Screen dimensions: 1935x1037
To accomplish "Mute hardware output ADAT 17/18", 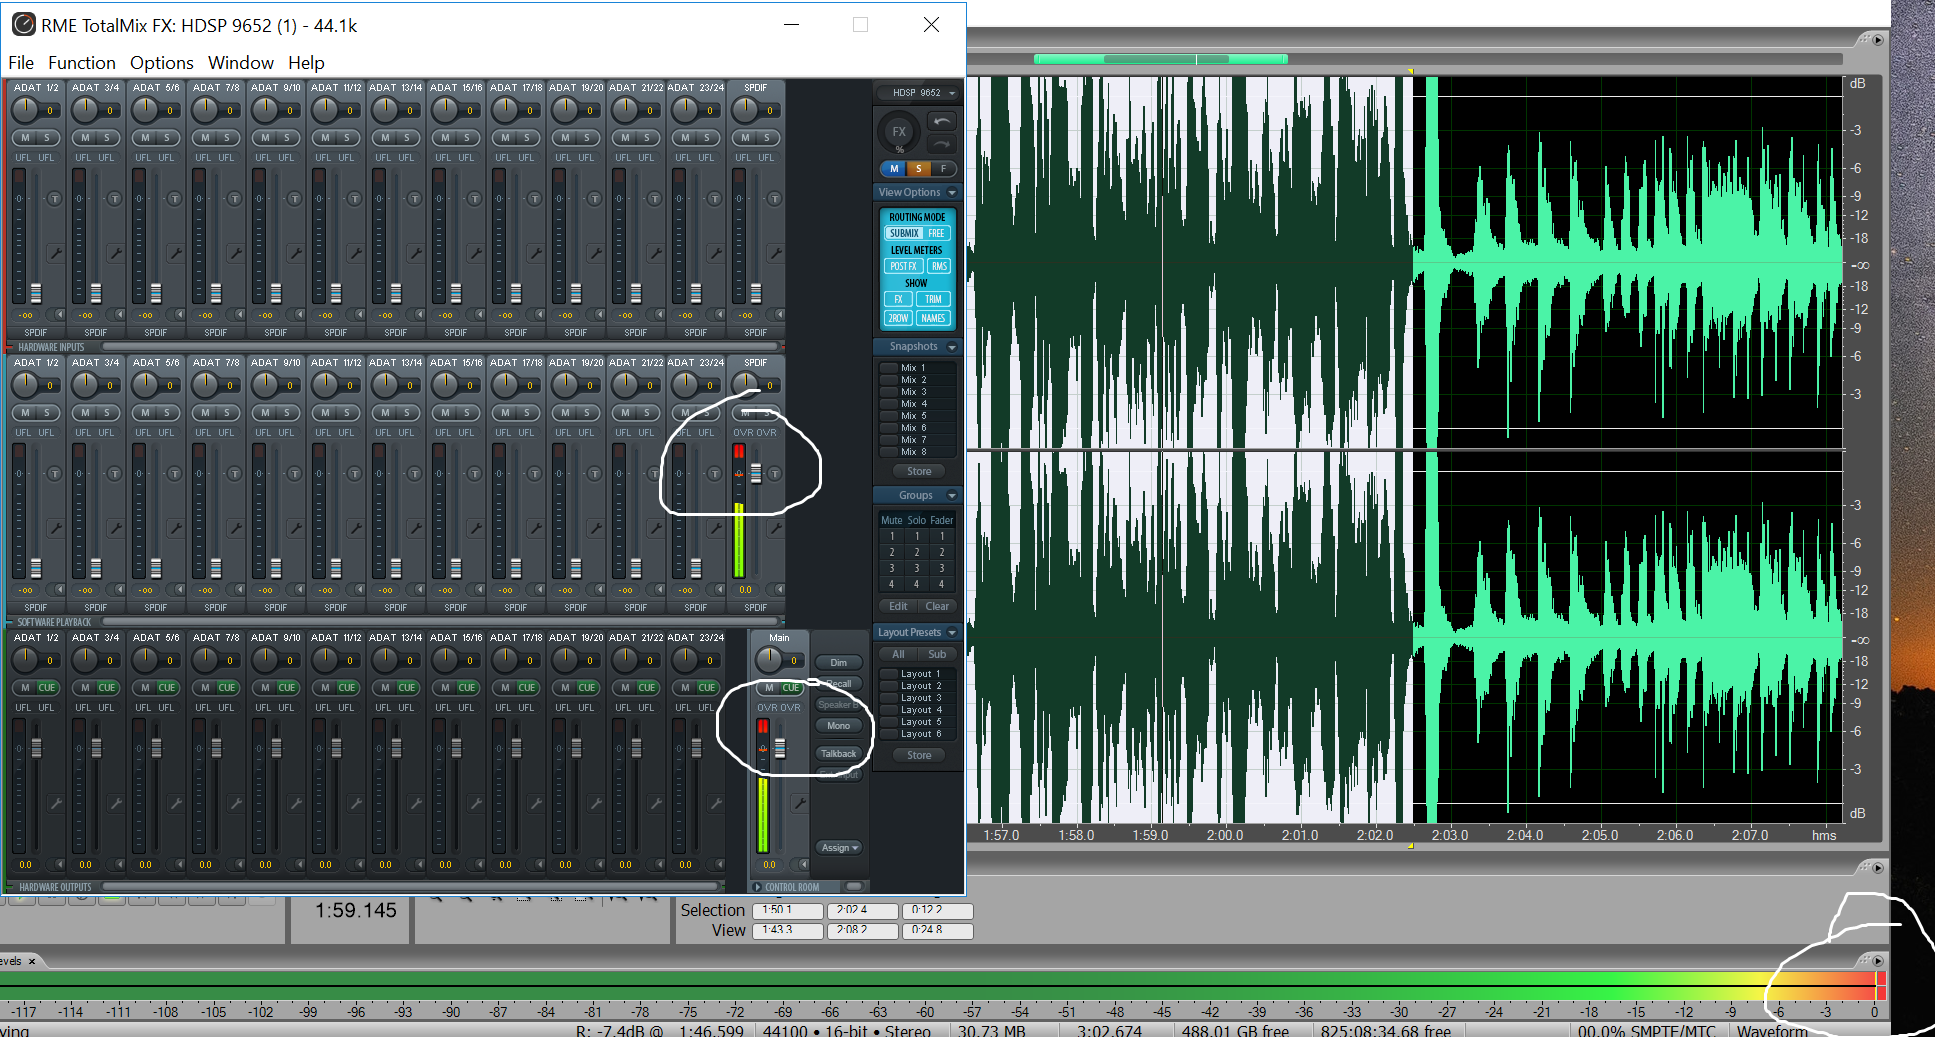I will [505, 688].
